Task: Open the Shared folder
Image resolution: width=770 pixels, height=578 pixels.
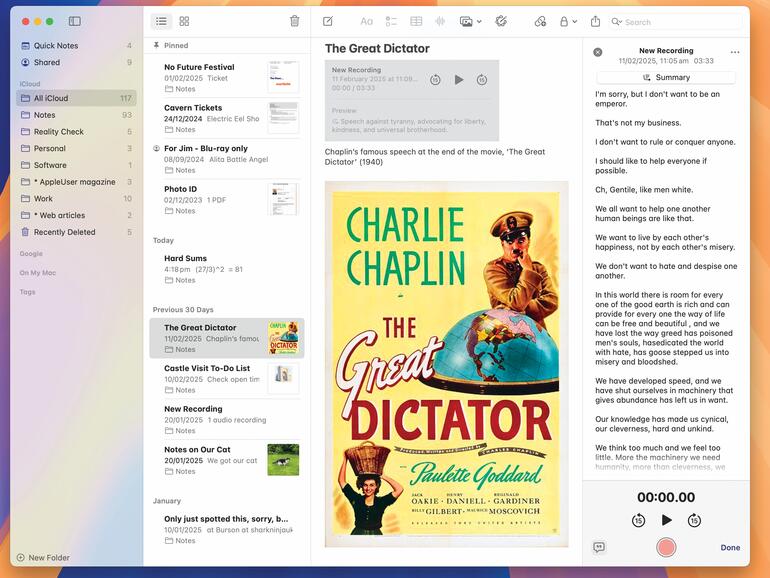Action: tap(76, 62)
